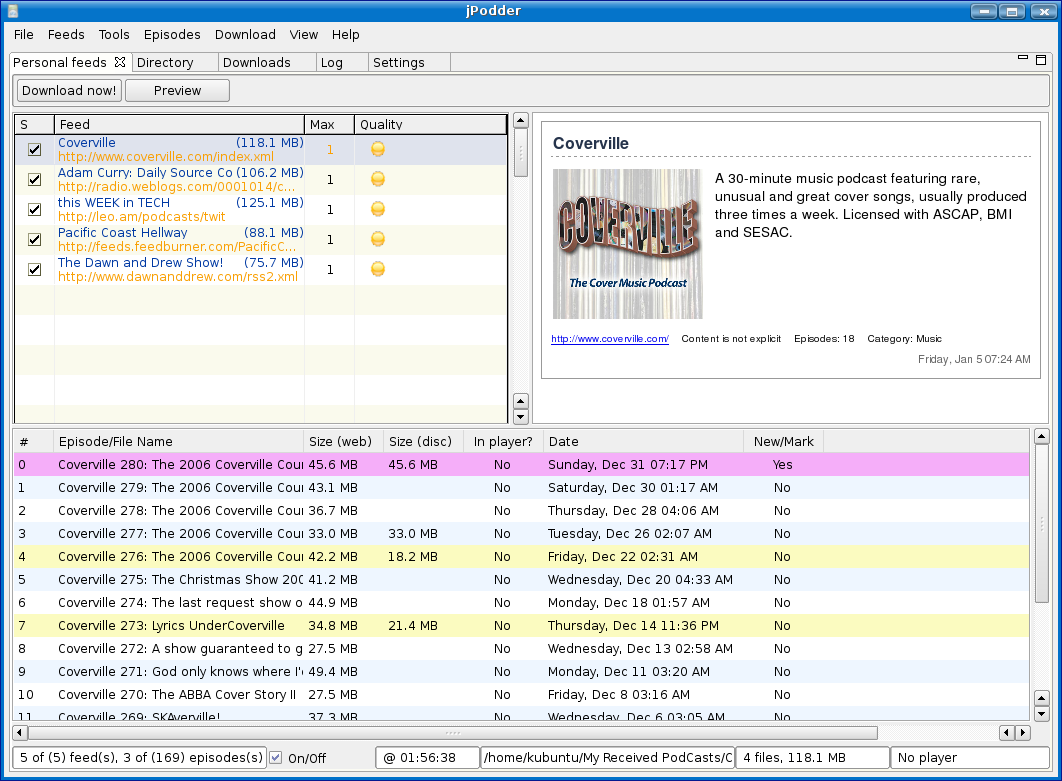Maximize the tab panel view icon
1062x781 pixels.
pos(1041,60)
